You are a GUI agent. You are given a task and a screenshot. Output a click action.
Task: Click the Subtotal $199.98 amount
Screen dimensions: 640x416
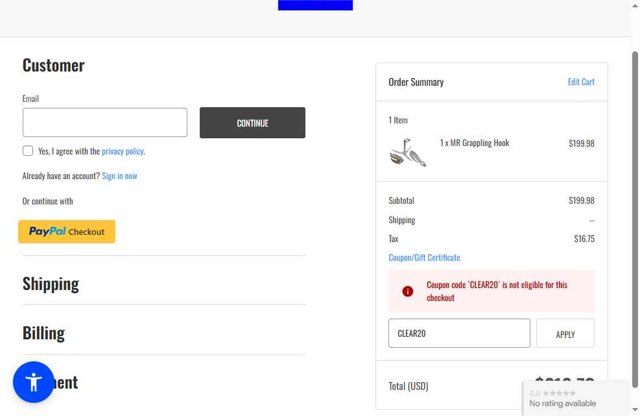click(581, 200)
